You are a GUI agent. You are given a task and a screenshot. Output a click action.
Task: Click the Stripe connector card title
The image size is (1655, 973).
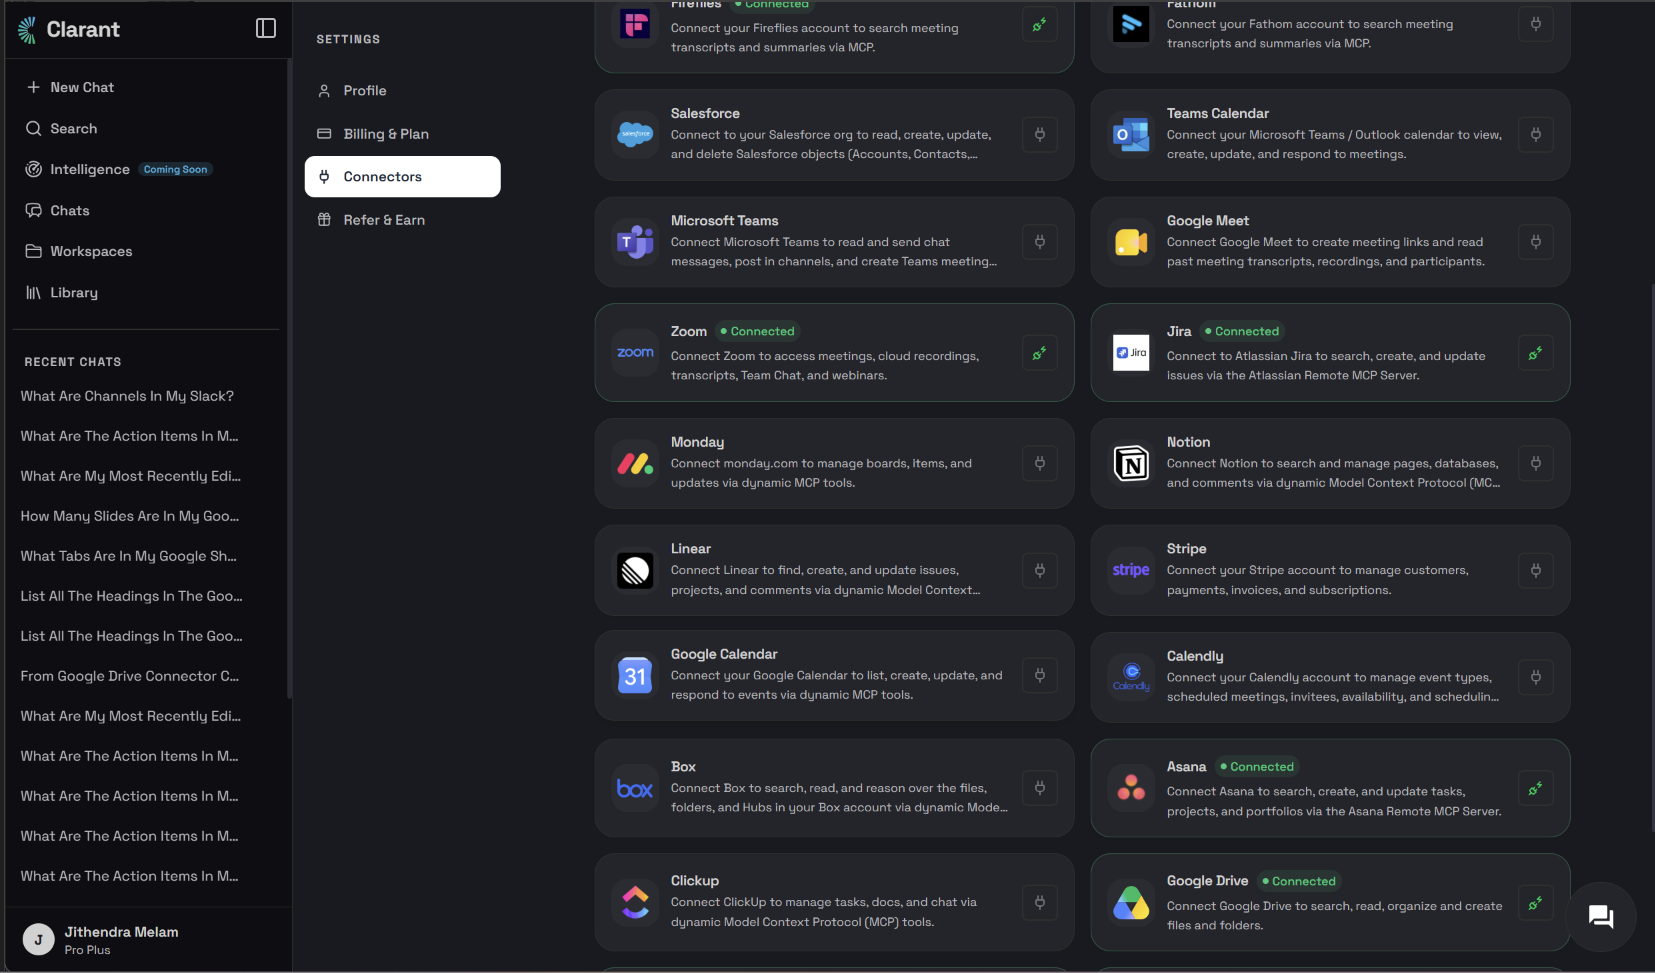[x=1186, y=549]
